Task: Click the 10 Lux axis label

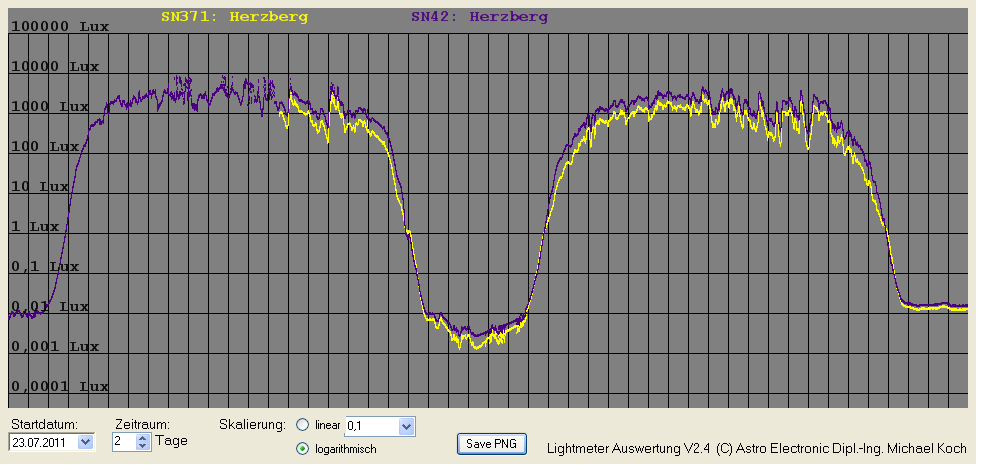Action: (40, 187)
